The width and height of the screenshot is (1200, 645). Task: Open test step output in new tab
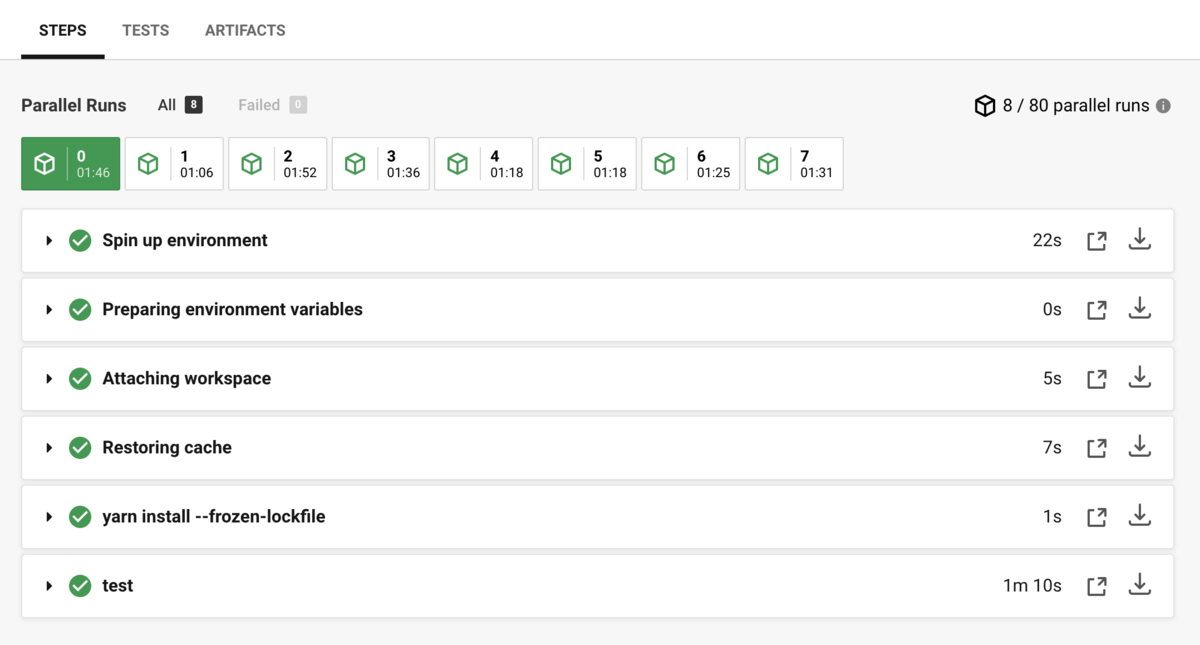[1097, 586]
